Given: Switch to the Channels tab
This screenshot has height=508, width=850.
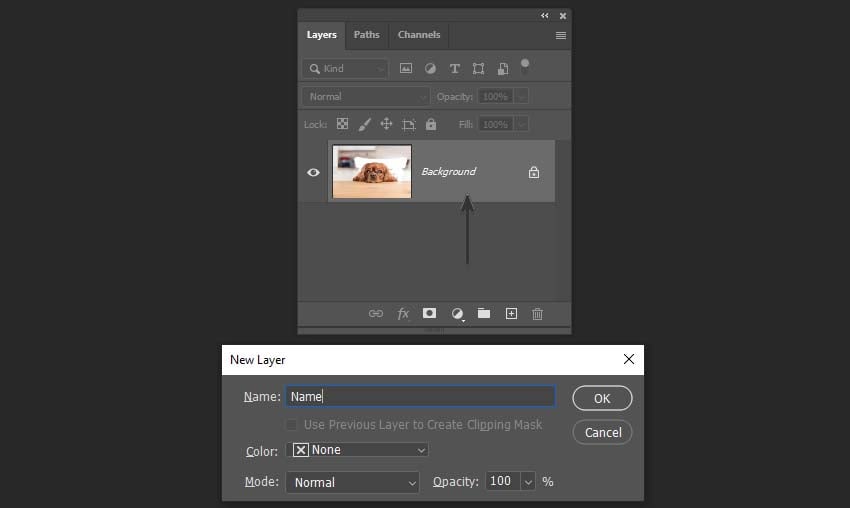Looking at the screenshot, I should pos(419,35).
